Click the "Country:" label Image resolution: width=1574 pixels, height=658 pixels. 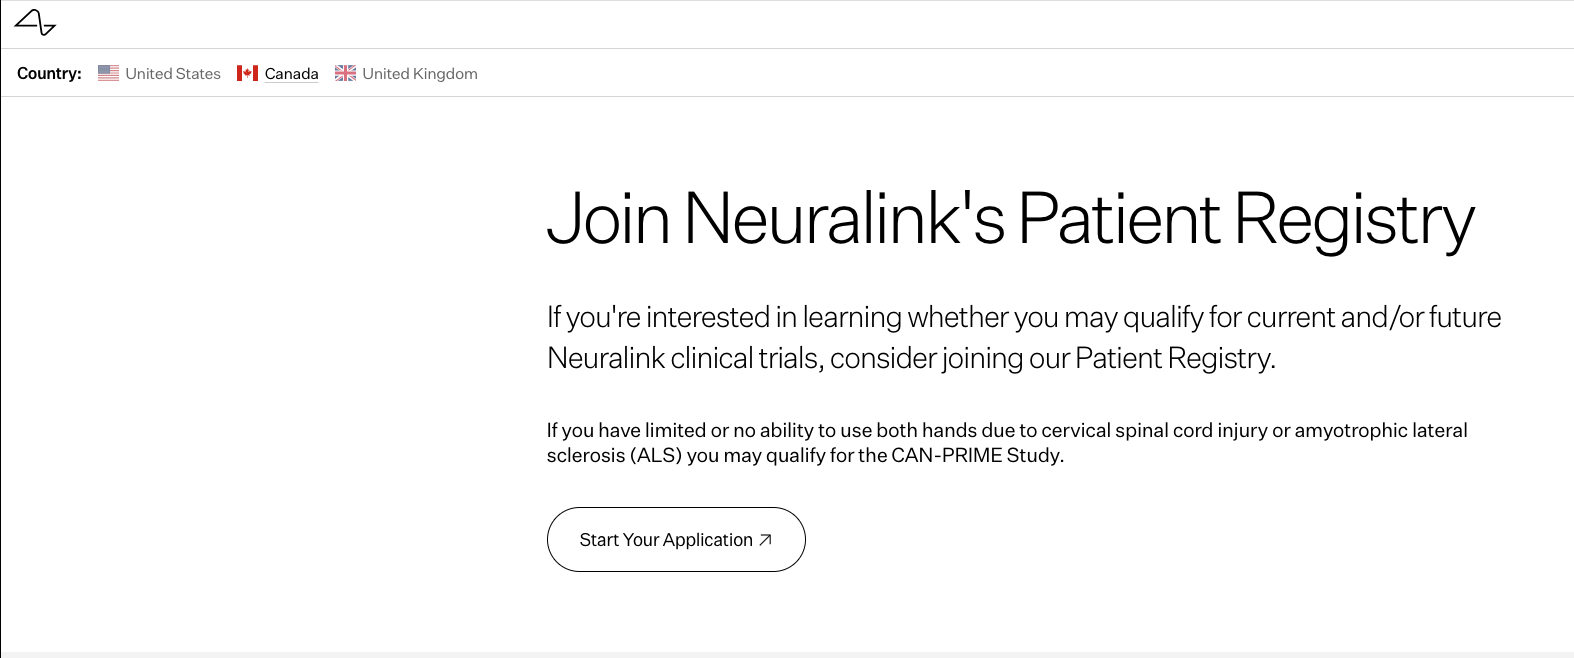coord(49,74)
